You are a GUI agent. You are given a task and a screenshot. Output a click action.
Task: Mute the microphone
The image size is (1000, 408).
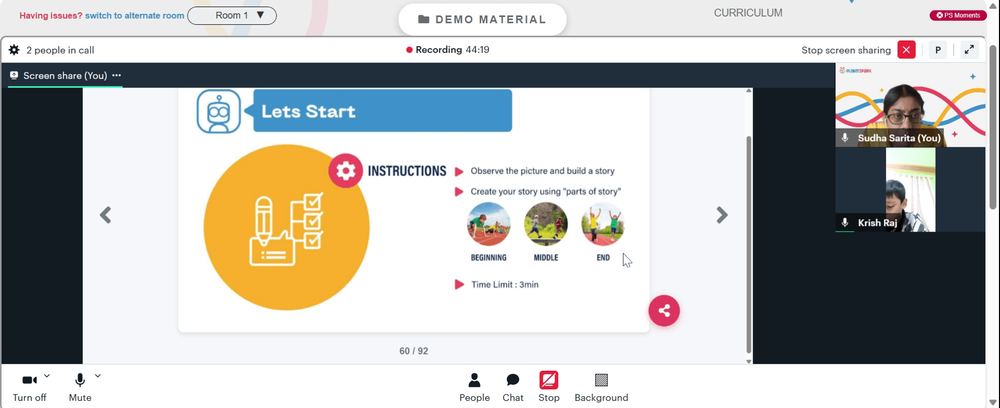point(80,387)
